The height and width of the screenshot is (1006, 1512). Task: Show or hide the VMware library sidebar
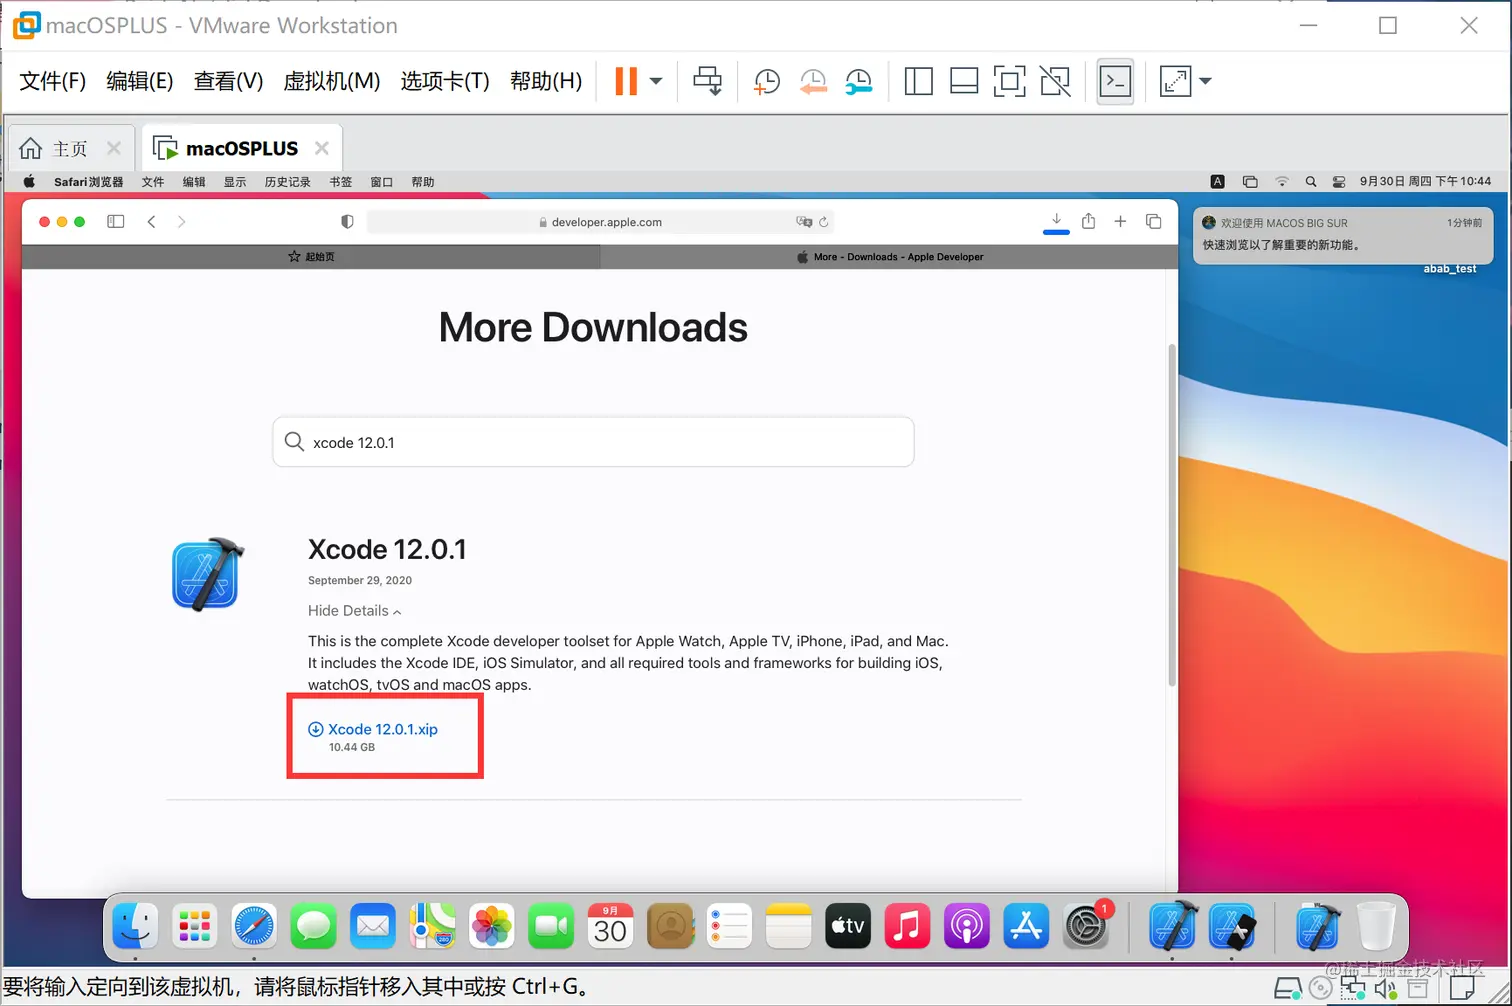pyautogui.click(x=918, y=81)
